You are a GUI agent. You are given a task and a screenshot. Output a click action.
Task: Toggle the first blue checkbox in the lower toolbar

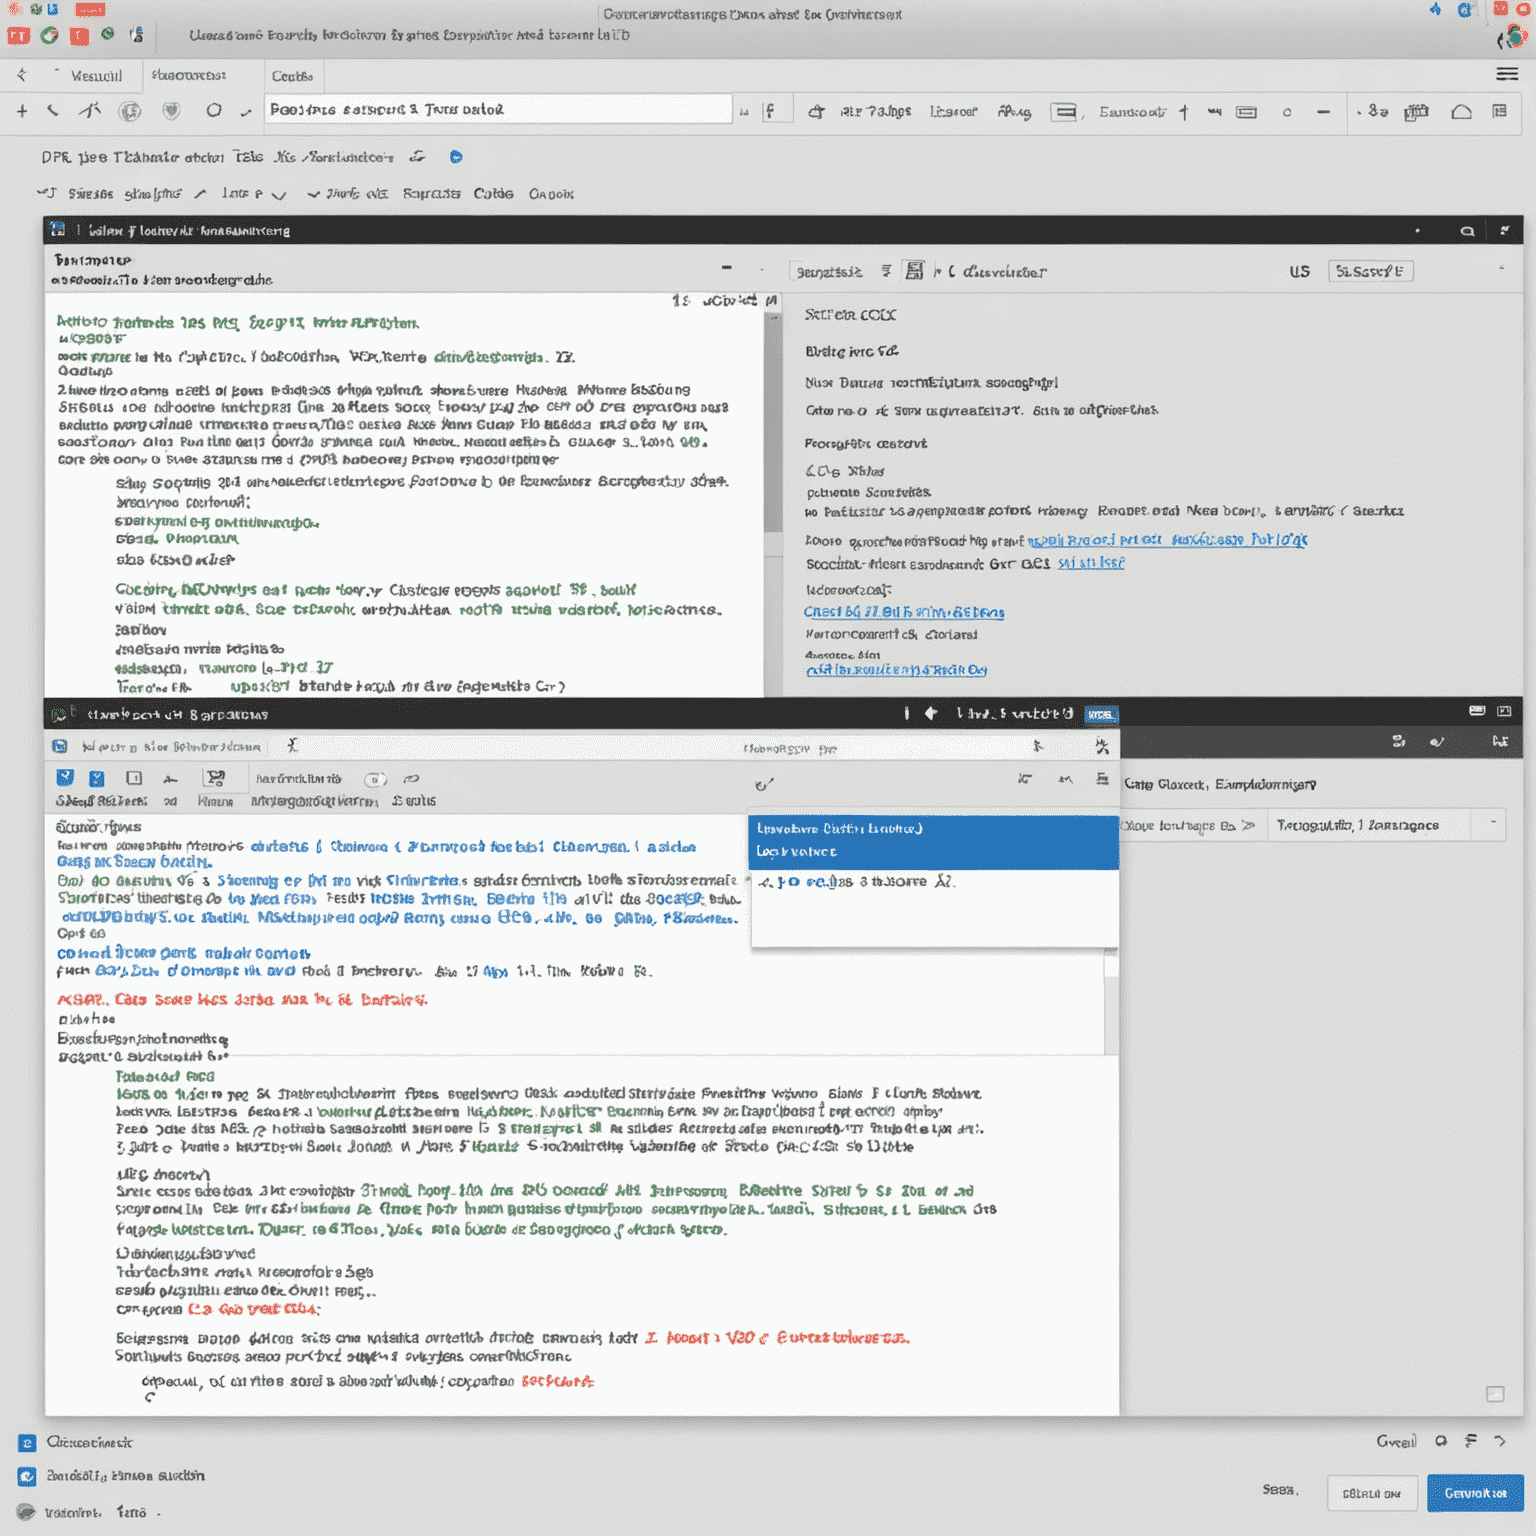click(x=65, y=778)
